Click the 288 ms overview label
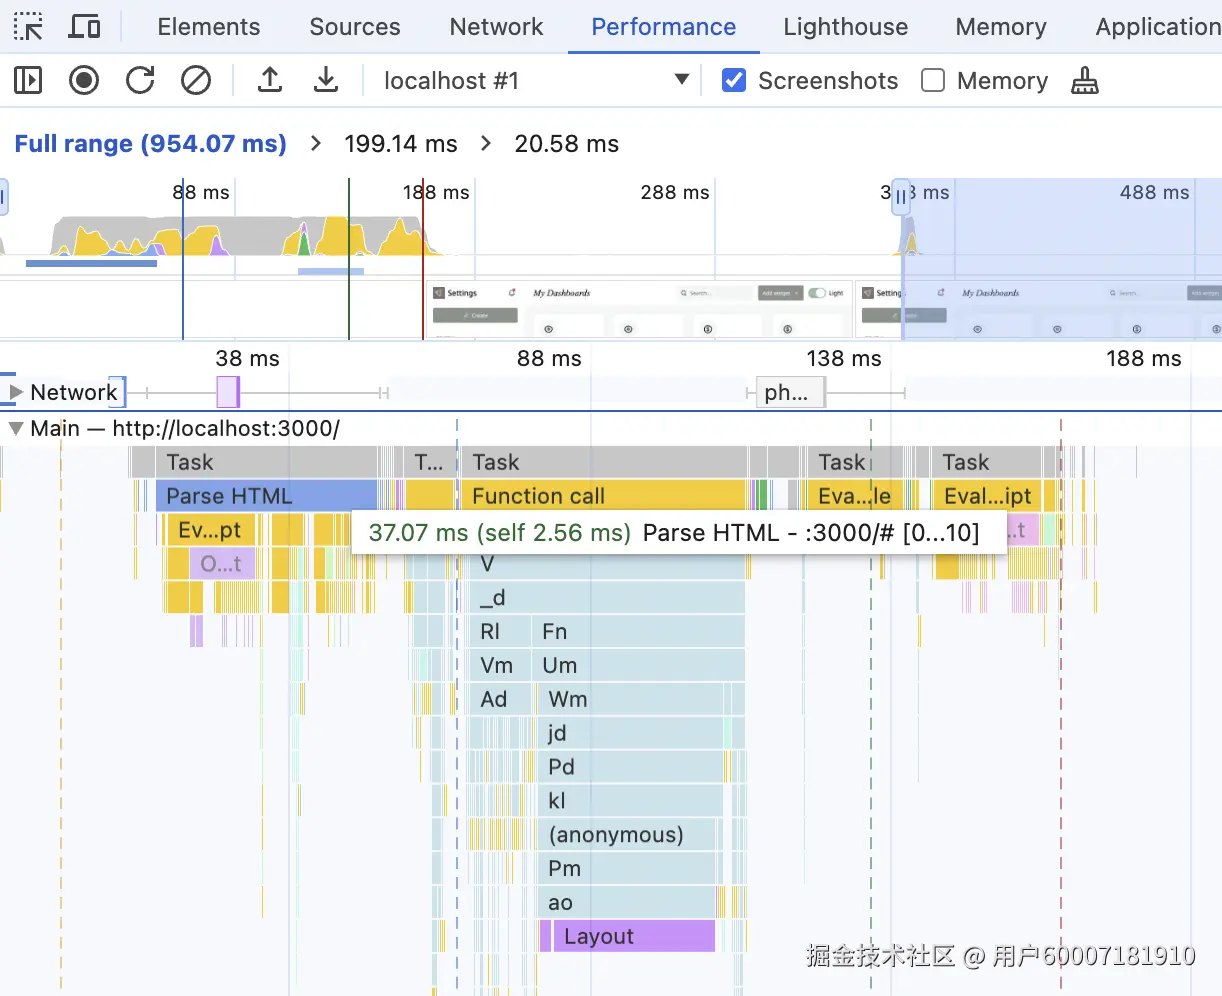1222x996 pixels. 675,193
